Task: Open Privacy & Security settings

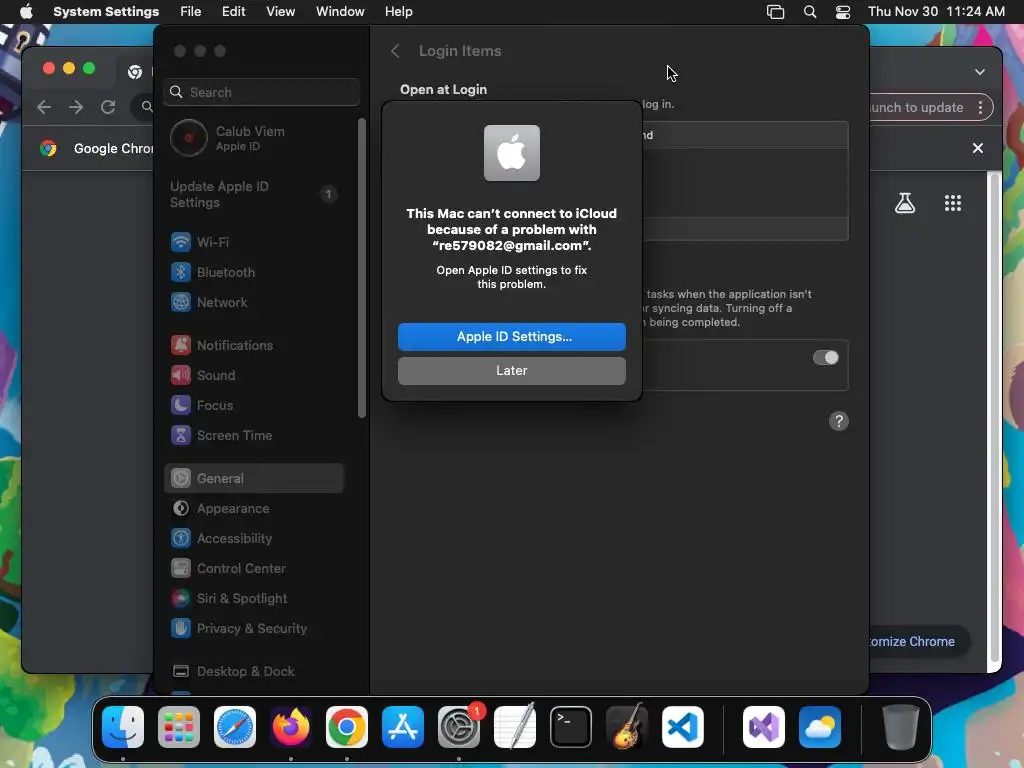Action: click(255, 629)
